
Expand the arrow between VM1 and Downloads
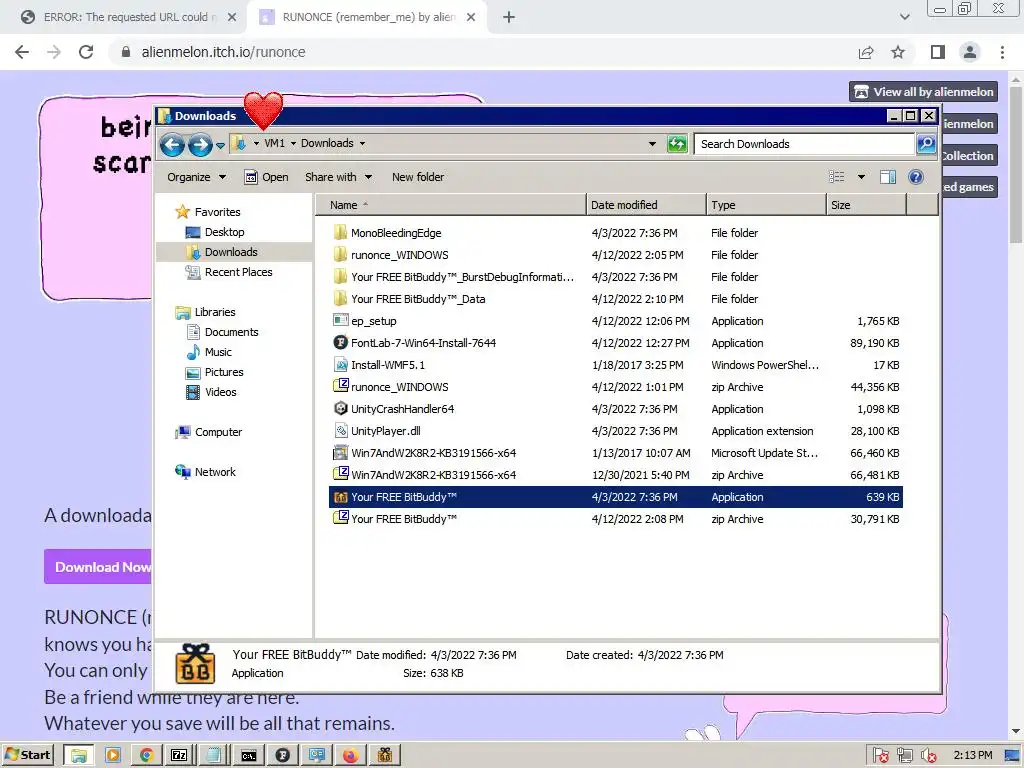pyautogui.click(x=293, y=144)
